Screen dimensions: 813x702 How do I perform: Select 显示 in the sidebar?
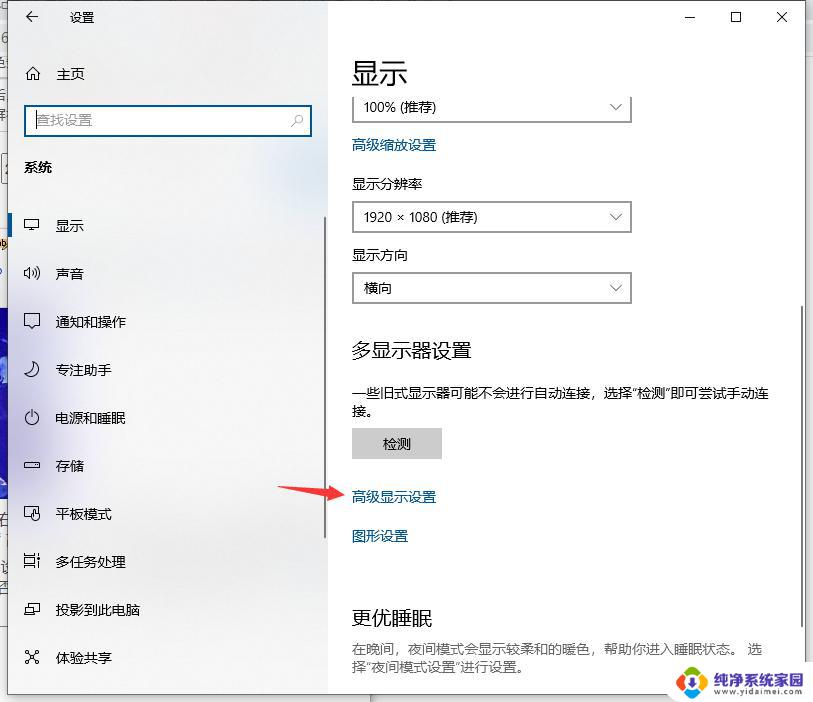[x=70, y=226]
